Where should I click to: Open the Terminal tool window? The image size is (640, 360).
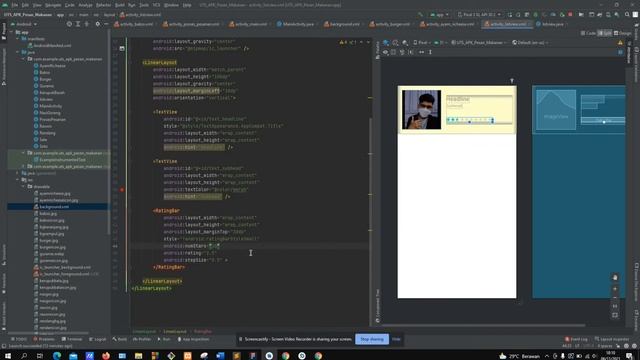tap(71, 339)
